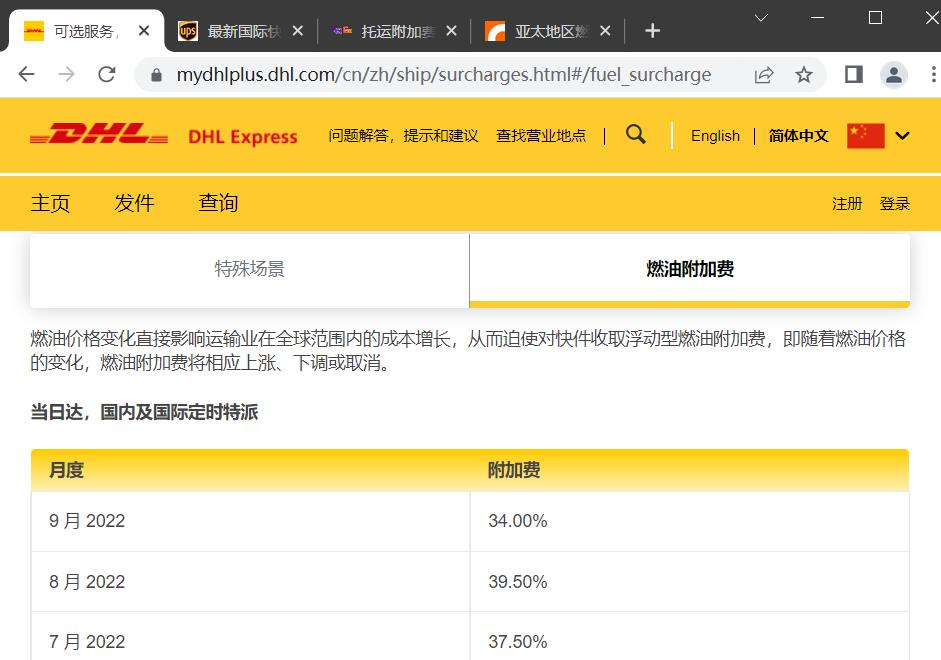
Task: Switch to the 托运附加费 tab
Action: point(394,31)
